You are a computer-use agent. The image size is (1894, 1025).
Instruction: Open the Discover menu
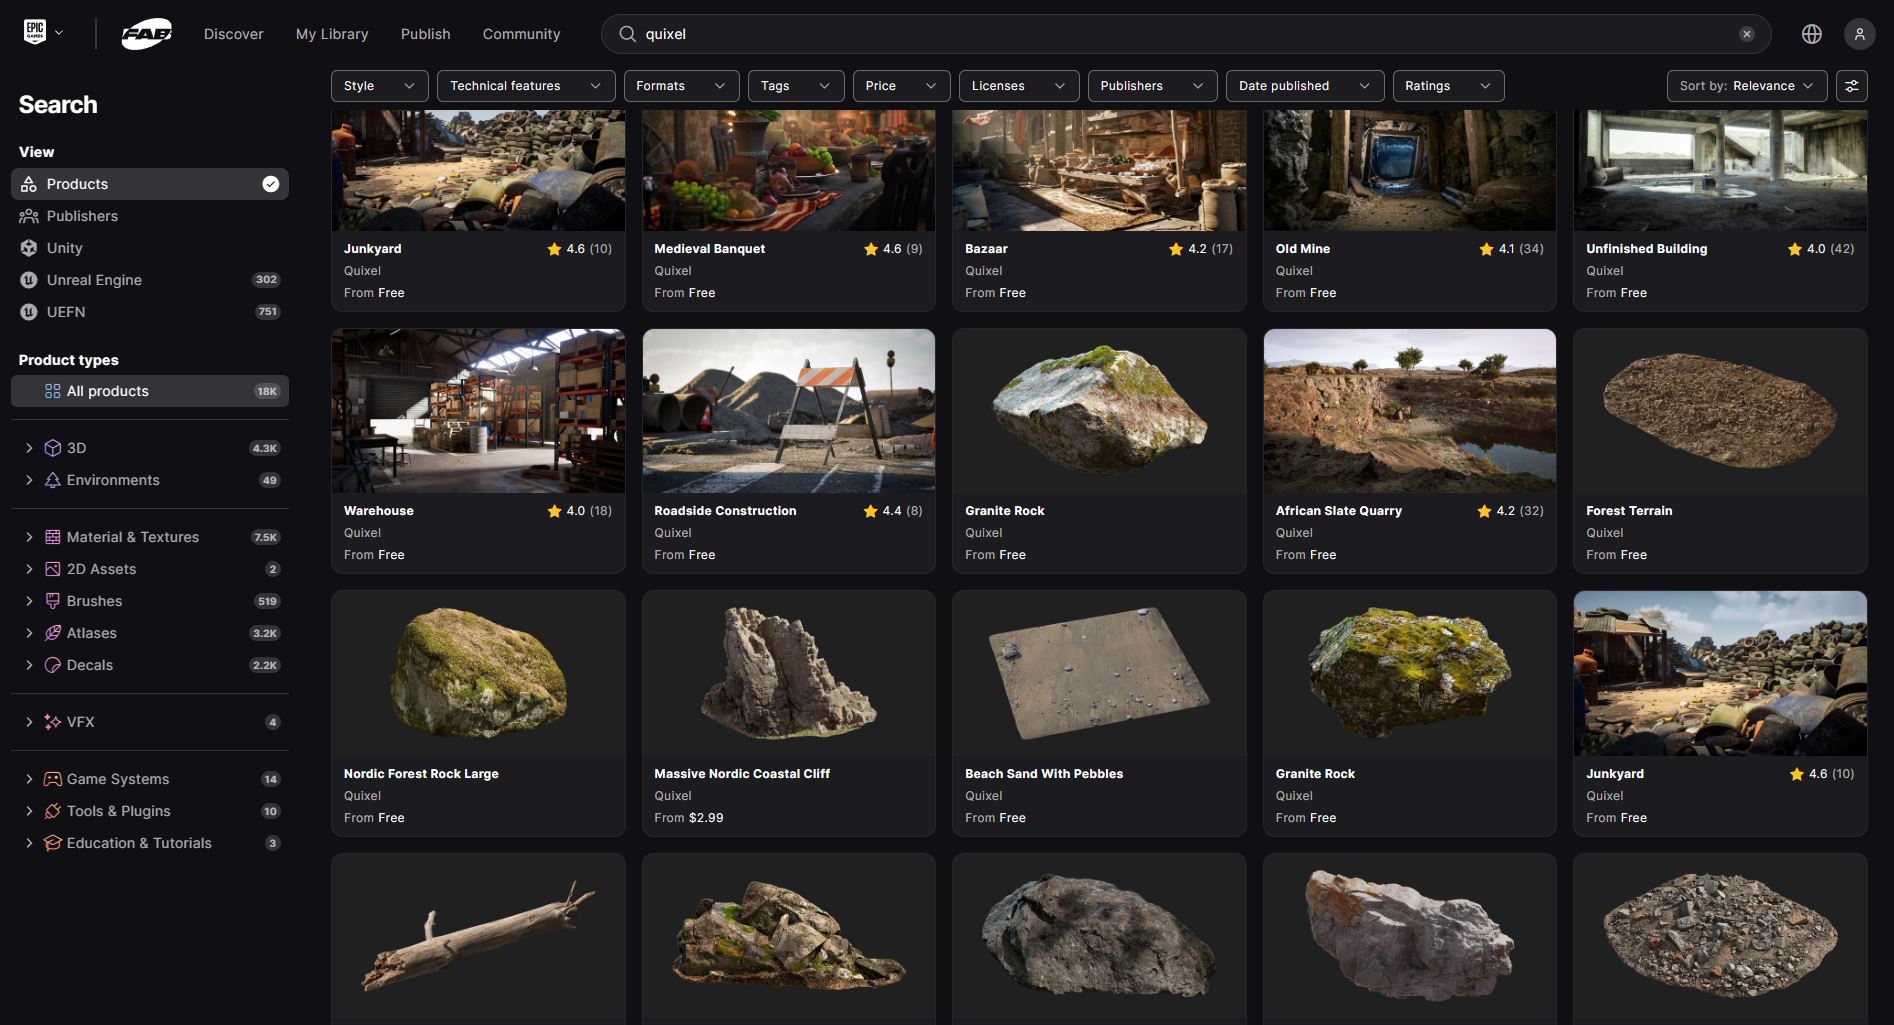(234, 34)
